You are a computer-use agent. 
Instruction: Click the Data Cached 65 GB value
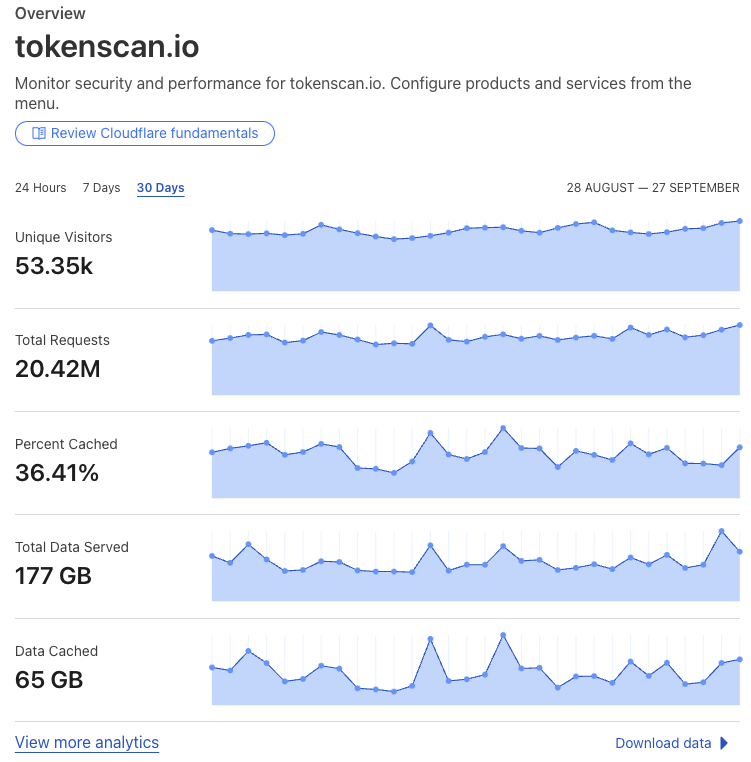click(x=49, y=680)
